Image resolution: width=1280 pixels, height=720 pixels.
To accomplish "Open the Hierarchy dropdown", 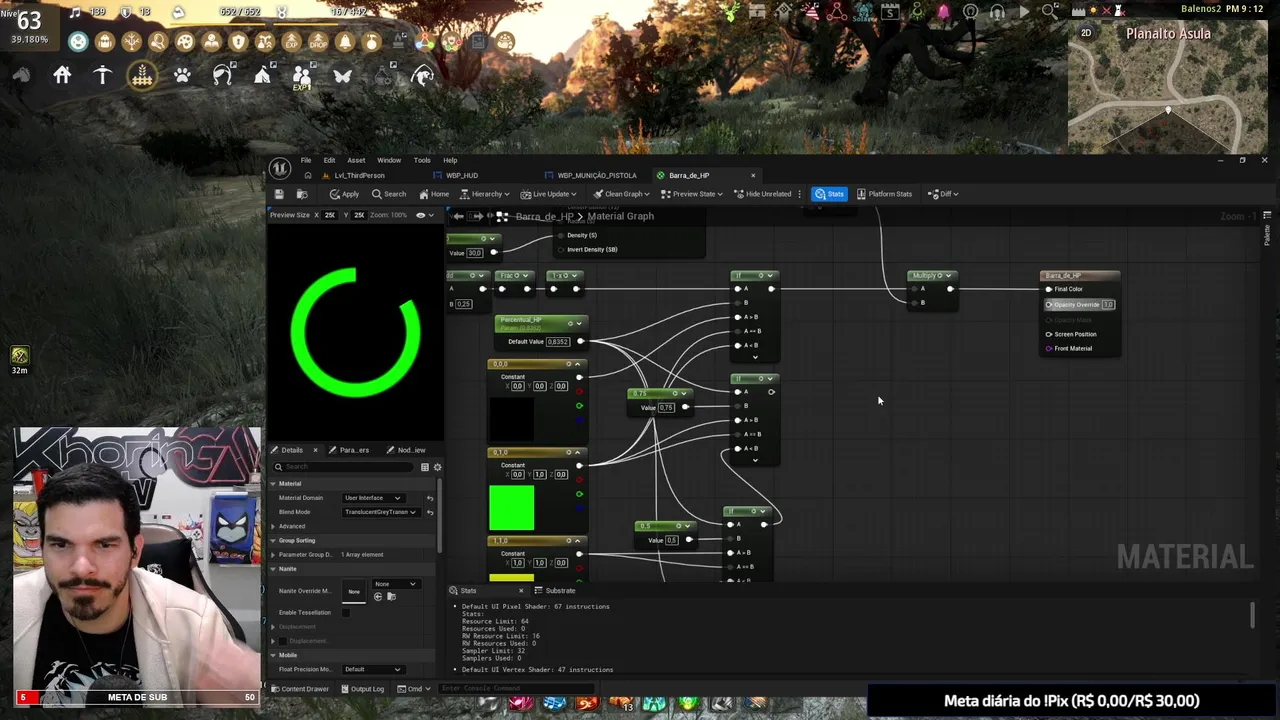I will (485, 194).
